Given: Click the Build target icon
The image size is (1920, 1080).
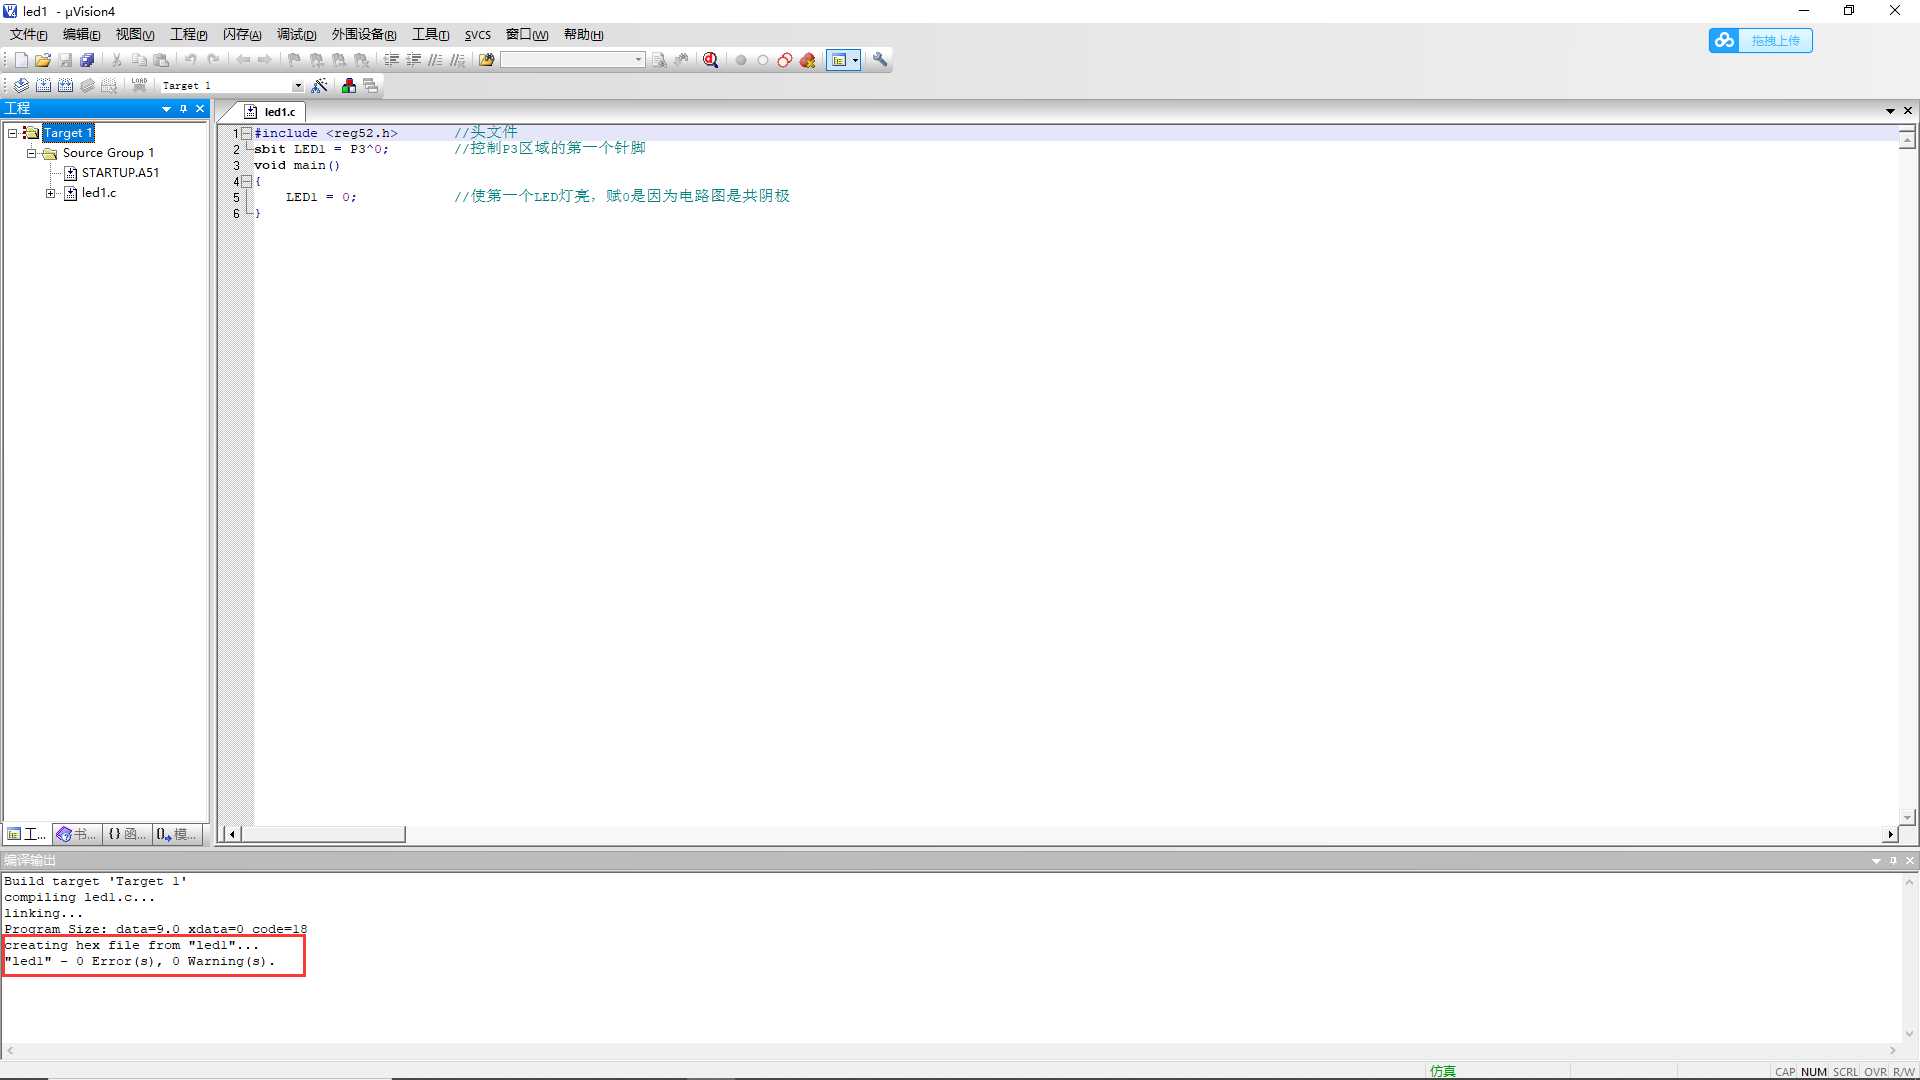Looking at the screenshot, I should point(43,86).
